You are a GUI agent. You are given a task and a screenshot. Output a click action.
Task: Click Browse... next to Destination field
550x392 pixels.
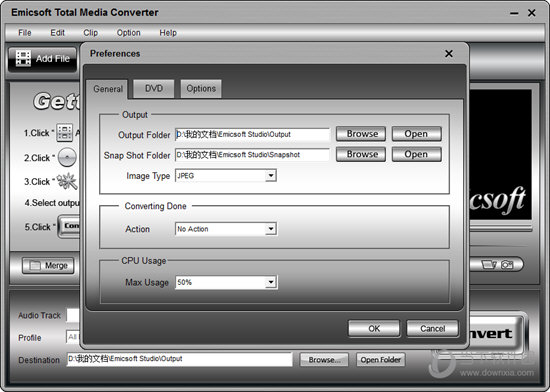coord(324,360)
